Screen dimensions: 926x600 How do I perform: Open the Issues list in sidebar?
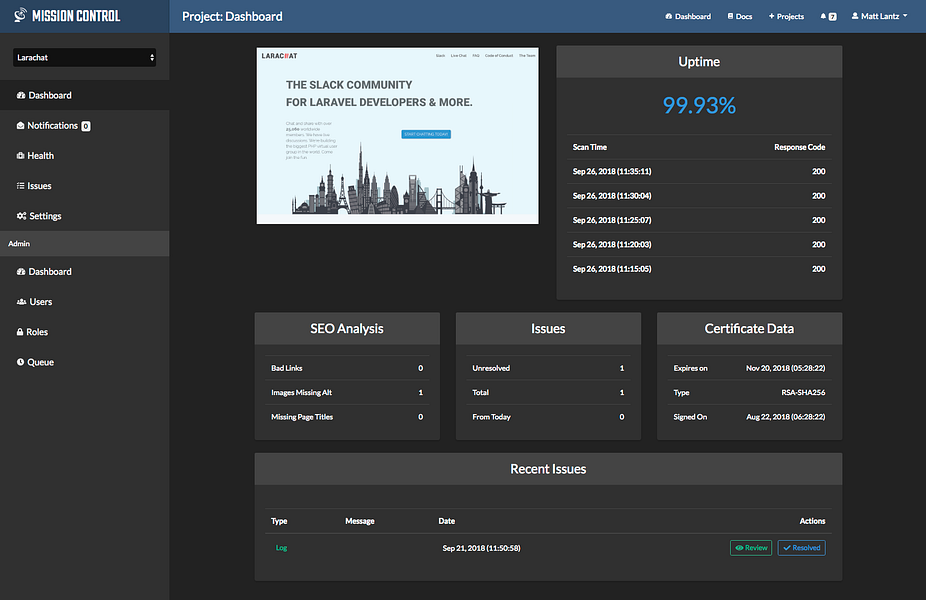pyautogui.click(x=84, y=185)
